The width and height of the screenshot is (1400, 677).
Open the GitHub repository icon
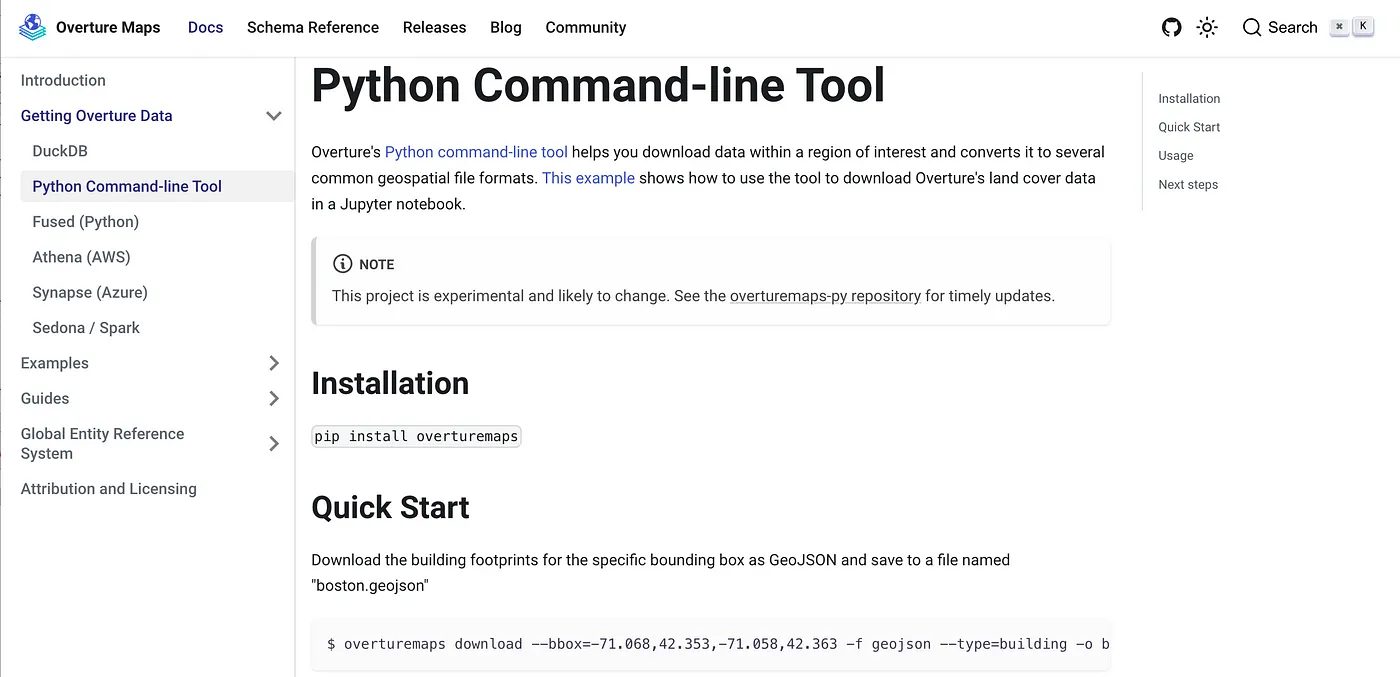click(x=1171, y=27)
